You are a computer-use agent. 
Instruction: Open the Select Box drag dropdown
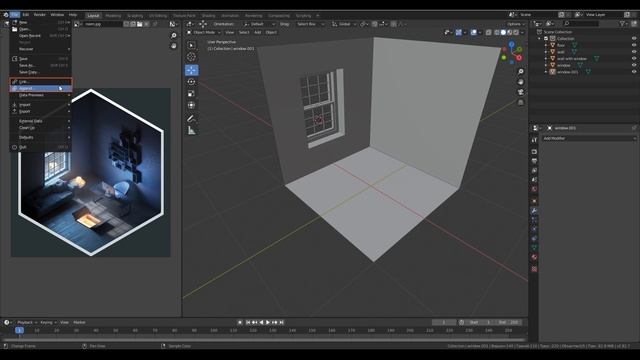tap(310, 24)
